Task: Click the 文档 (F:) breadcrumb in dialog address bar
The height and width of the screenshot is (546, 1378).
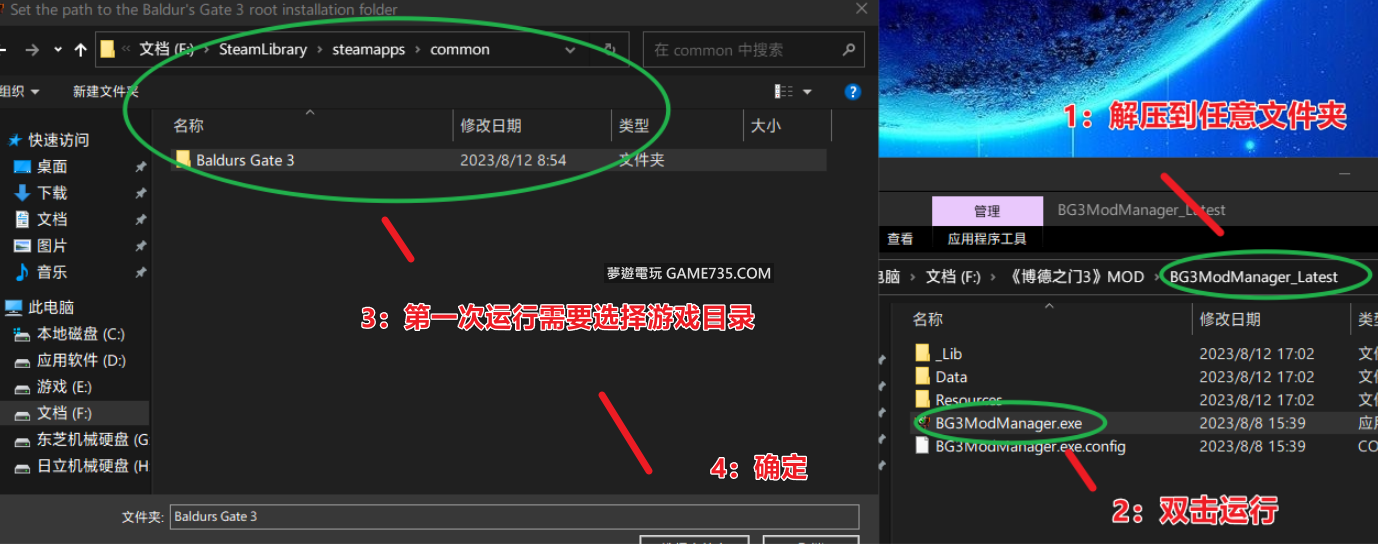Action: [166, 49]
